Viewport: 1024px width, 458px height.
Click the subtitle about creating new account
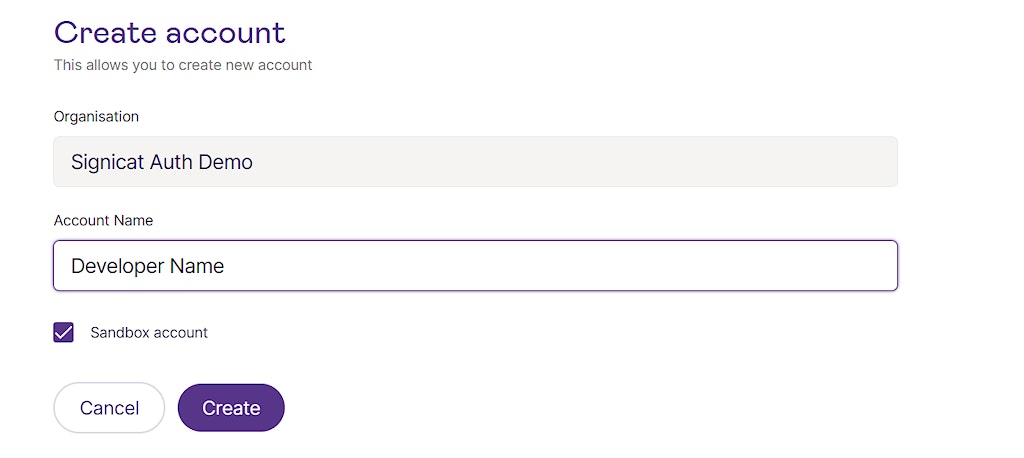pos(183,65)
